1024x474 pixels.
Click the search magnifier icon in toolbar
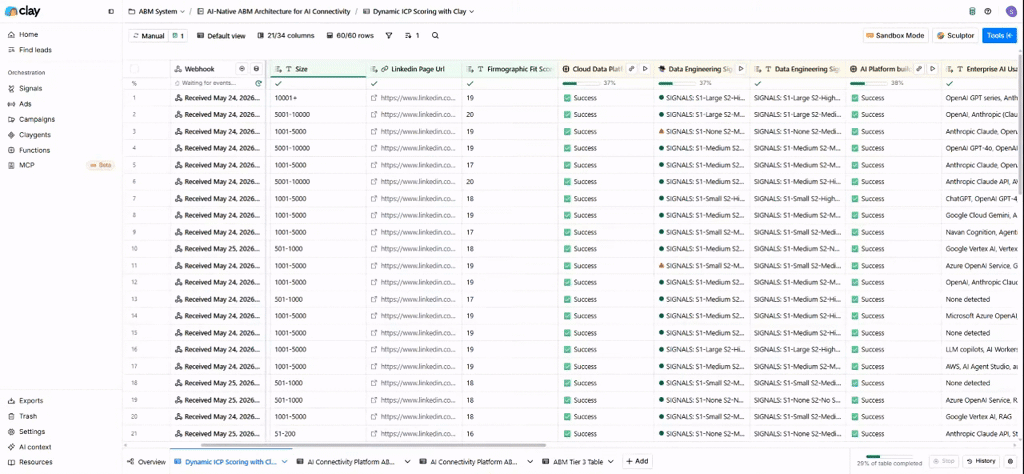coord(435,36)
